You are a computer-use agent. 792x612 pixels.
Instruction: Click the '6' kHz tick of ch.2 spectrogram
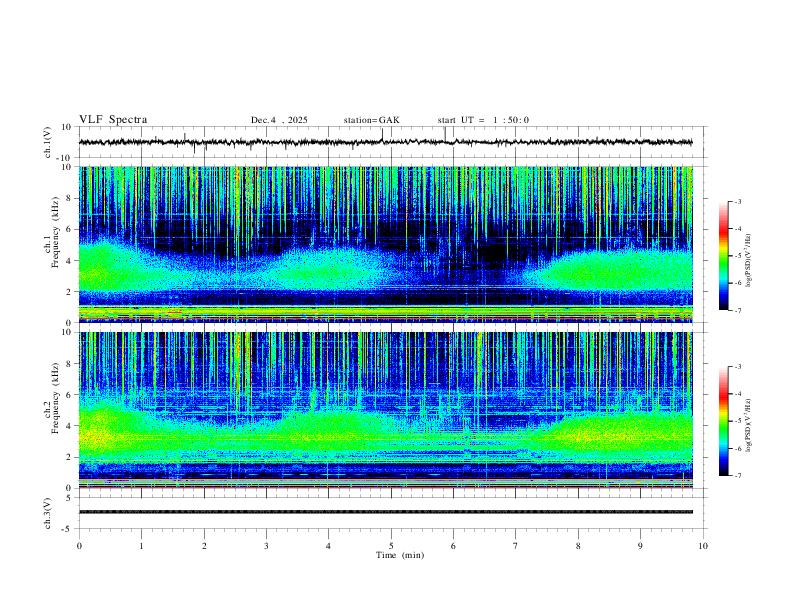[x=69, y=395]
